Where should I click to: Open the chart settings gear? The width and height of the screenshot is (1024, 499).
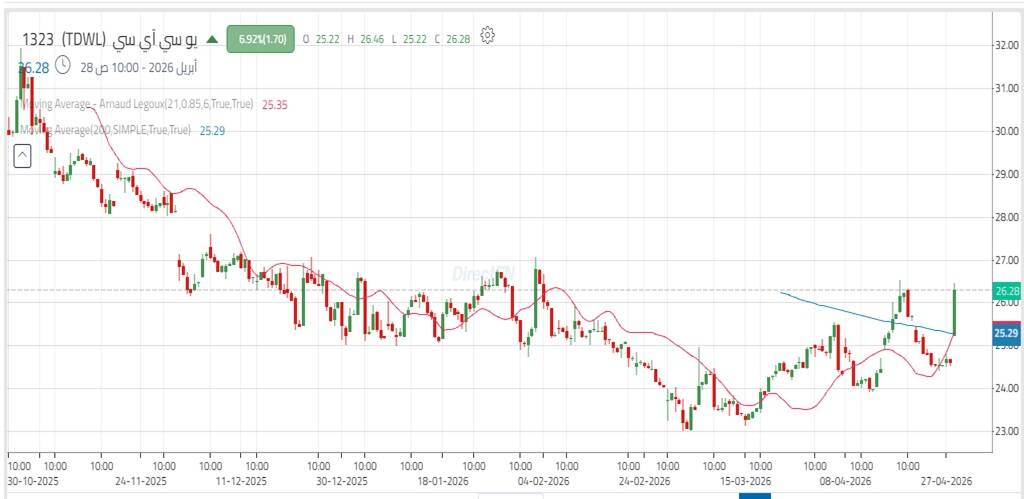[488, 36]
